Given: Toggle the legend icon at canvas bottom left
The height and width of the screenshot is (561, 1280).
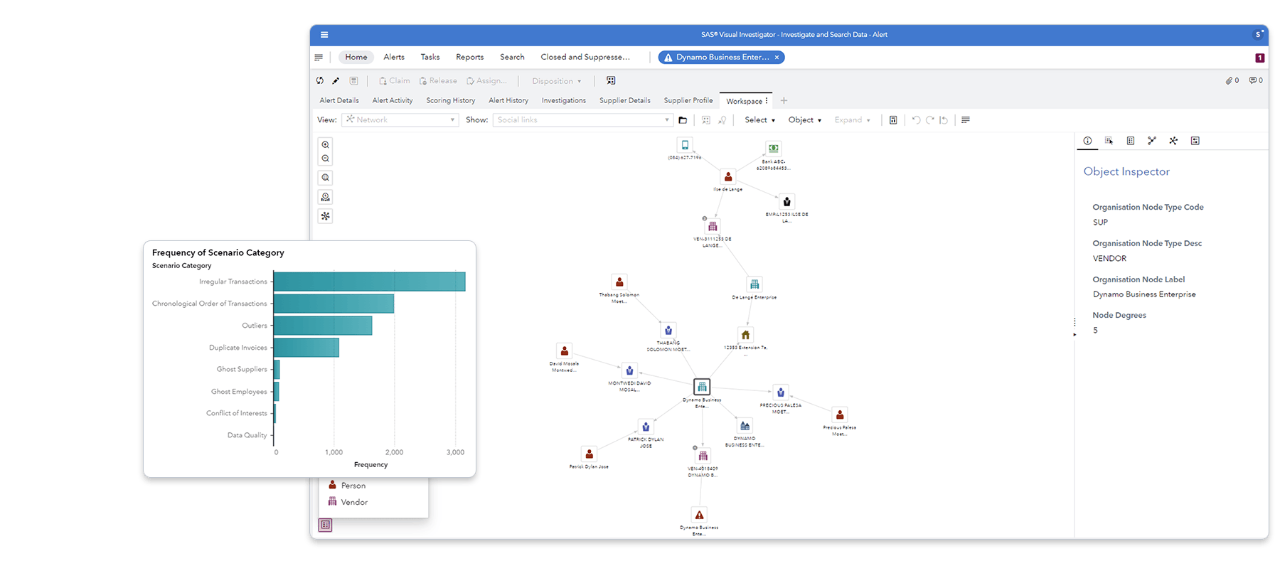Looking at the screenshot, I should pos(325,525).
